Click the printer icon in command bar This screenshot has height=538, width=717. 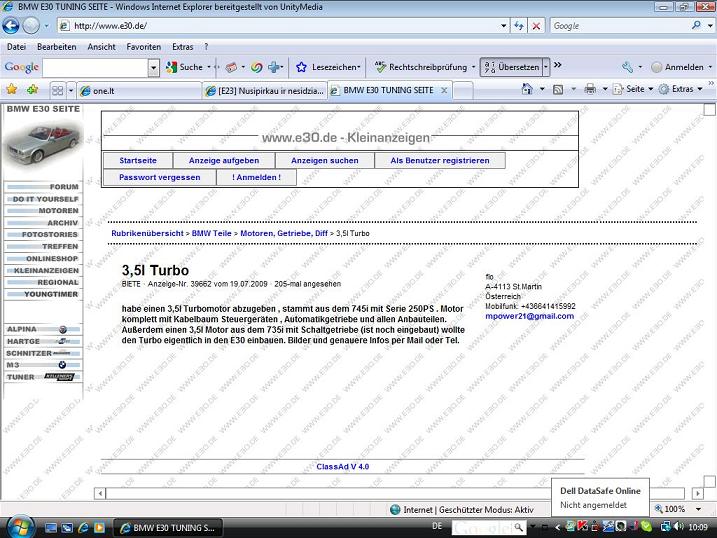click(x=590, y=89)
